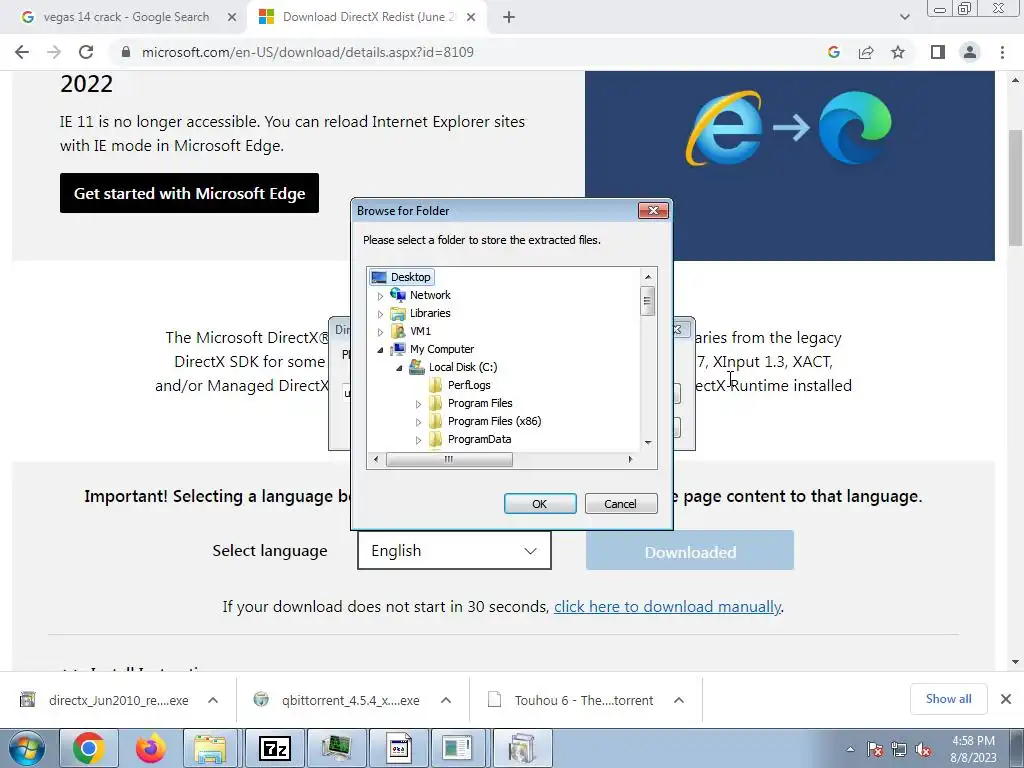
Task: Expand the Network tree node
Action: click(380, 296)
